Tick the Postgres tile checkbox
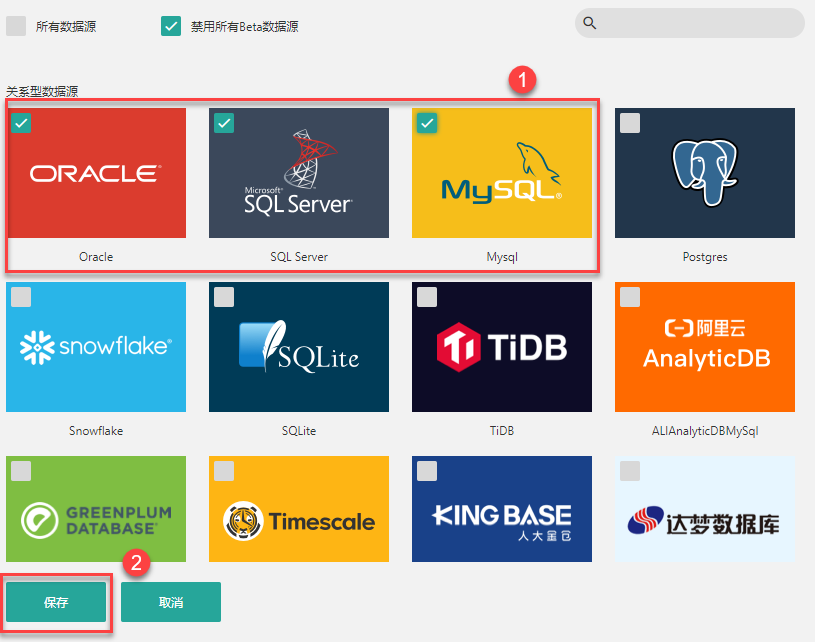 tap(630, 123)
